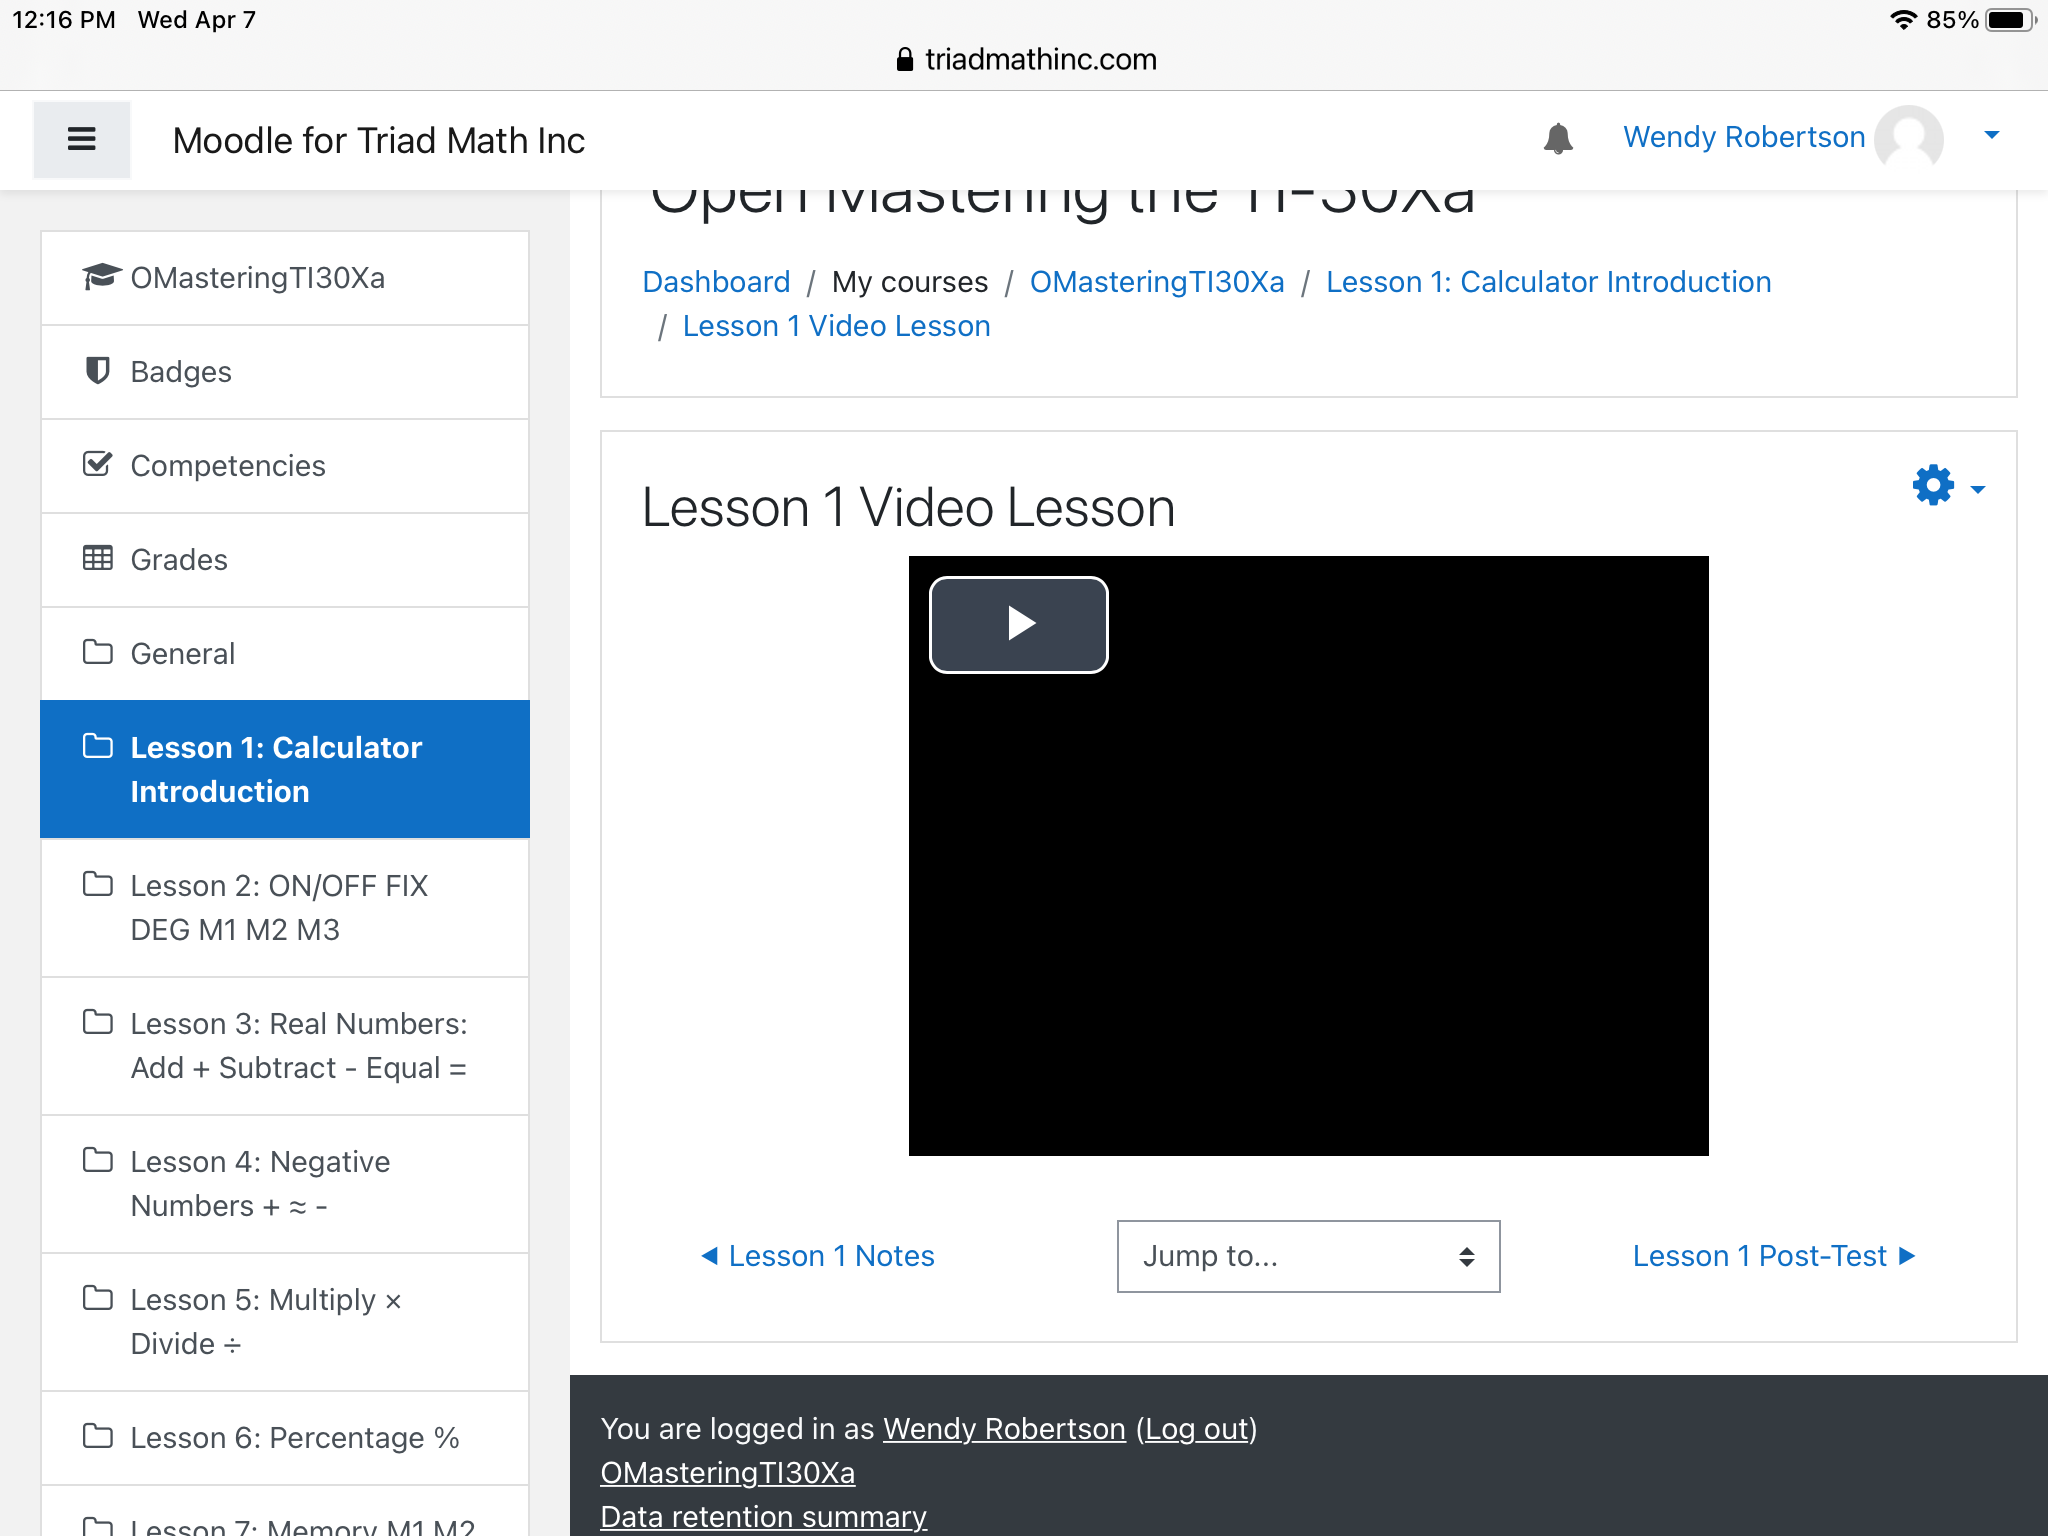Open the settings gear actions menu
The image size is (2048, 1536).
click(1933, 486)
